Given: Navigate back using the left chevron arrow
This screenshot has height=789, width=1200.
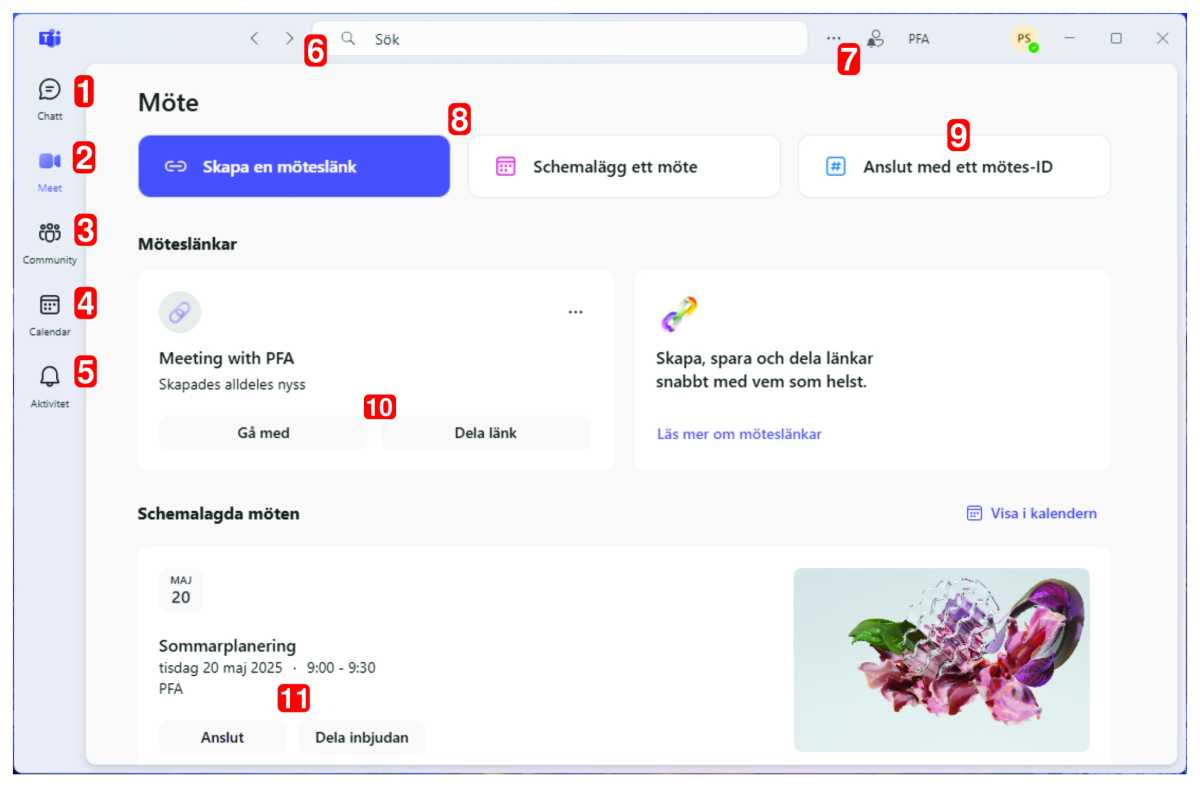Looking at the screenshot, I should pyautogui.click(x=253, y=38).
